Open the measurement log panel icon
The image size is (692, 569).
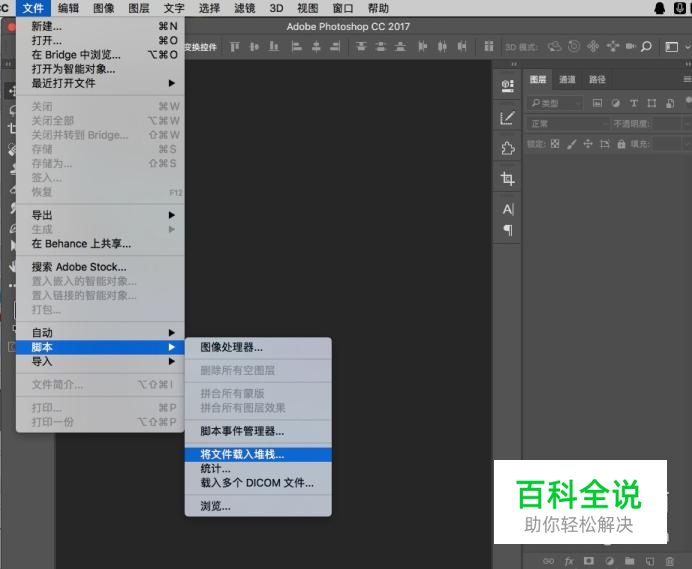coord(508,117)
